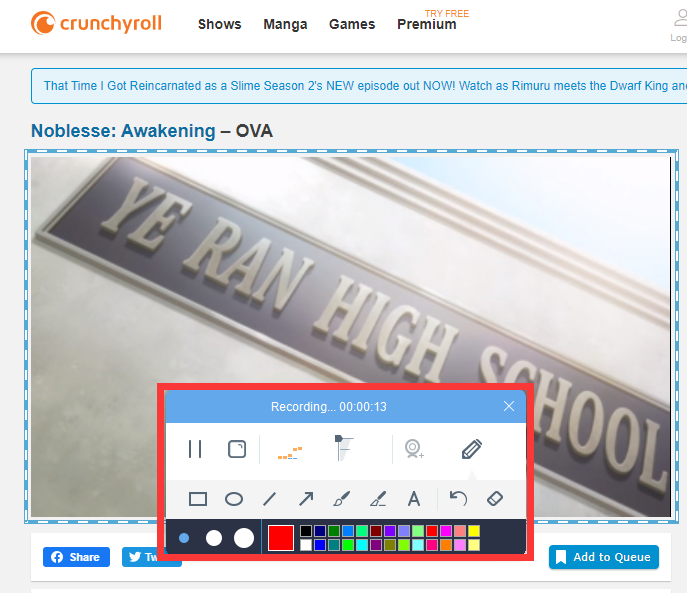
Task: Open the Shows menu
Action: point(220,24)
